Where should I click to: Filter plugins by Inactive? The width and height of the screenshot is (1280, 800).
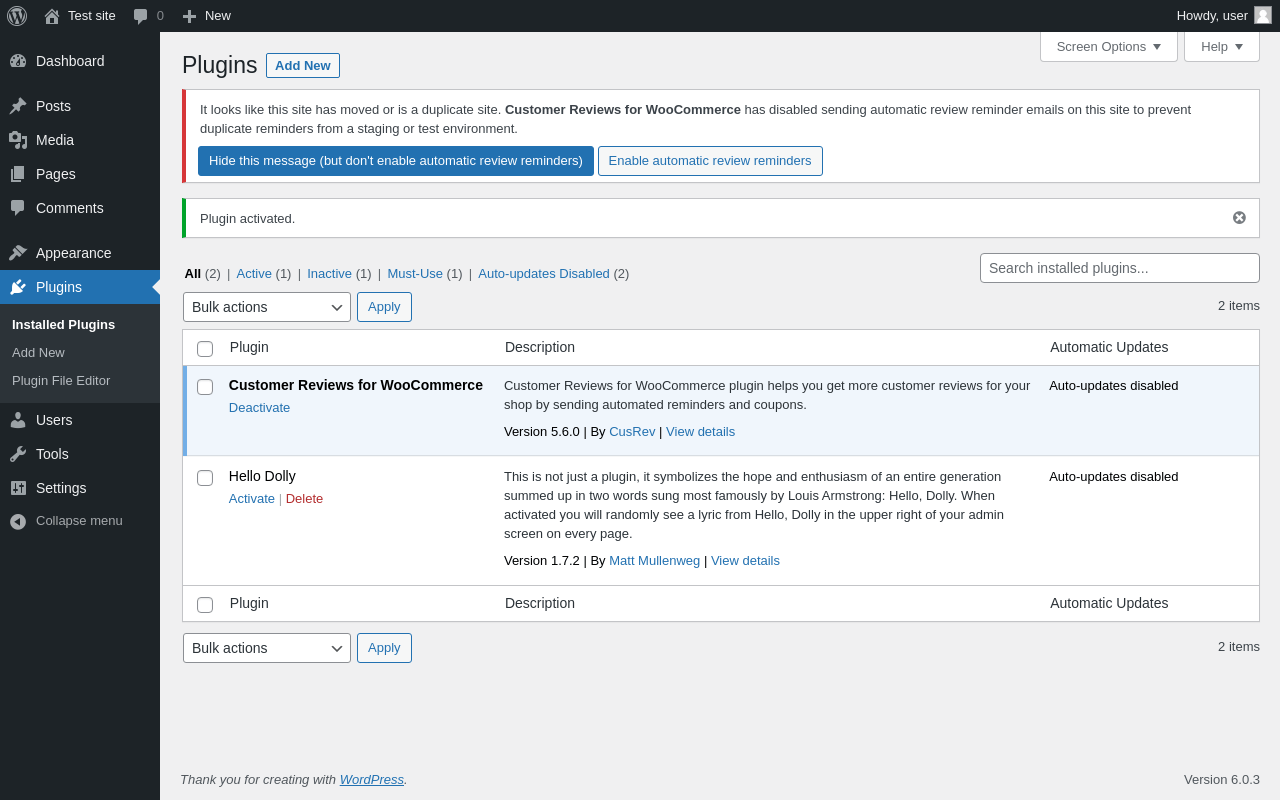[x=329, y=274]
